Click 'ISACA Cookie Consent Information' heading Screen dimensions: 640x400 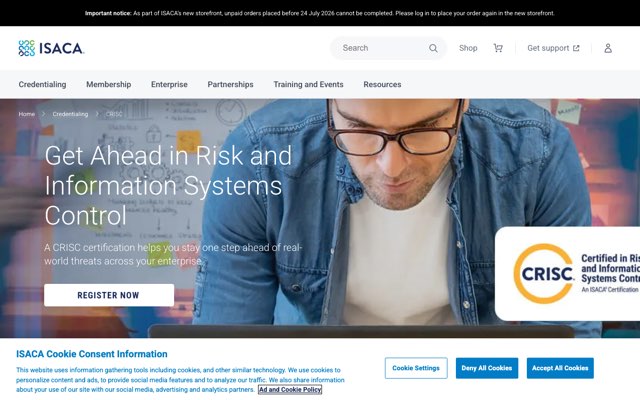pos(92,354)
